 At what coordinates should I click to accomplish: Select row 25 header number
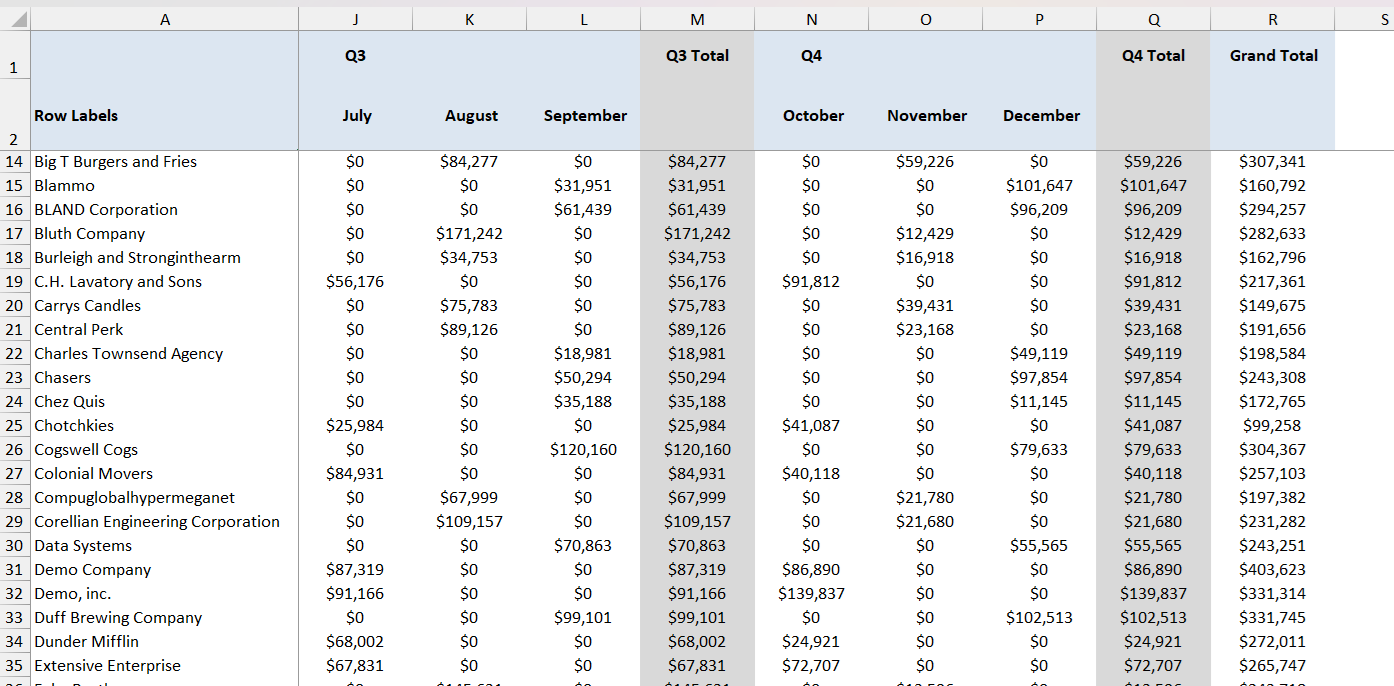click(15, 426)
